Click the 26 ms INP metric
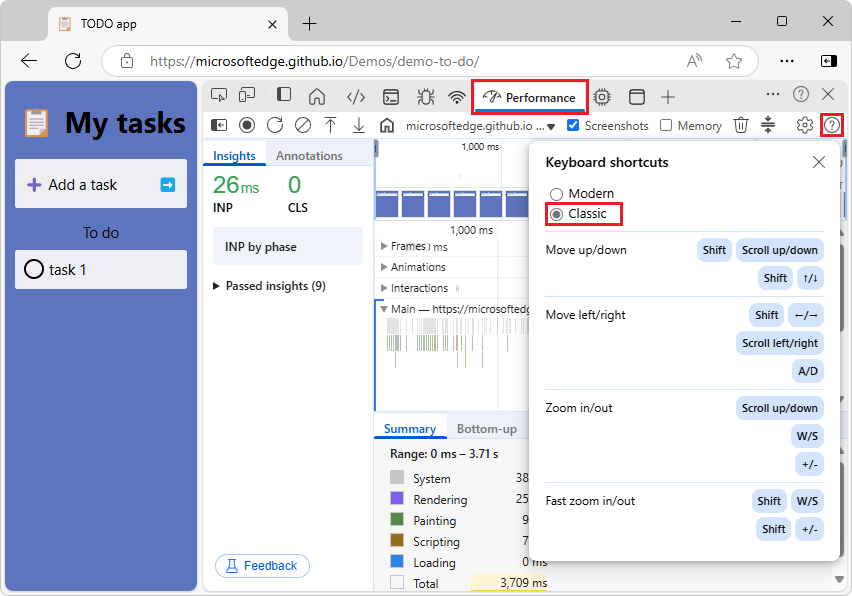The image size is (852, 596). [236, 185]
